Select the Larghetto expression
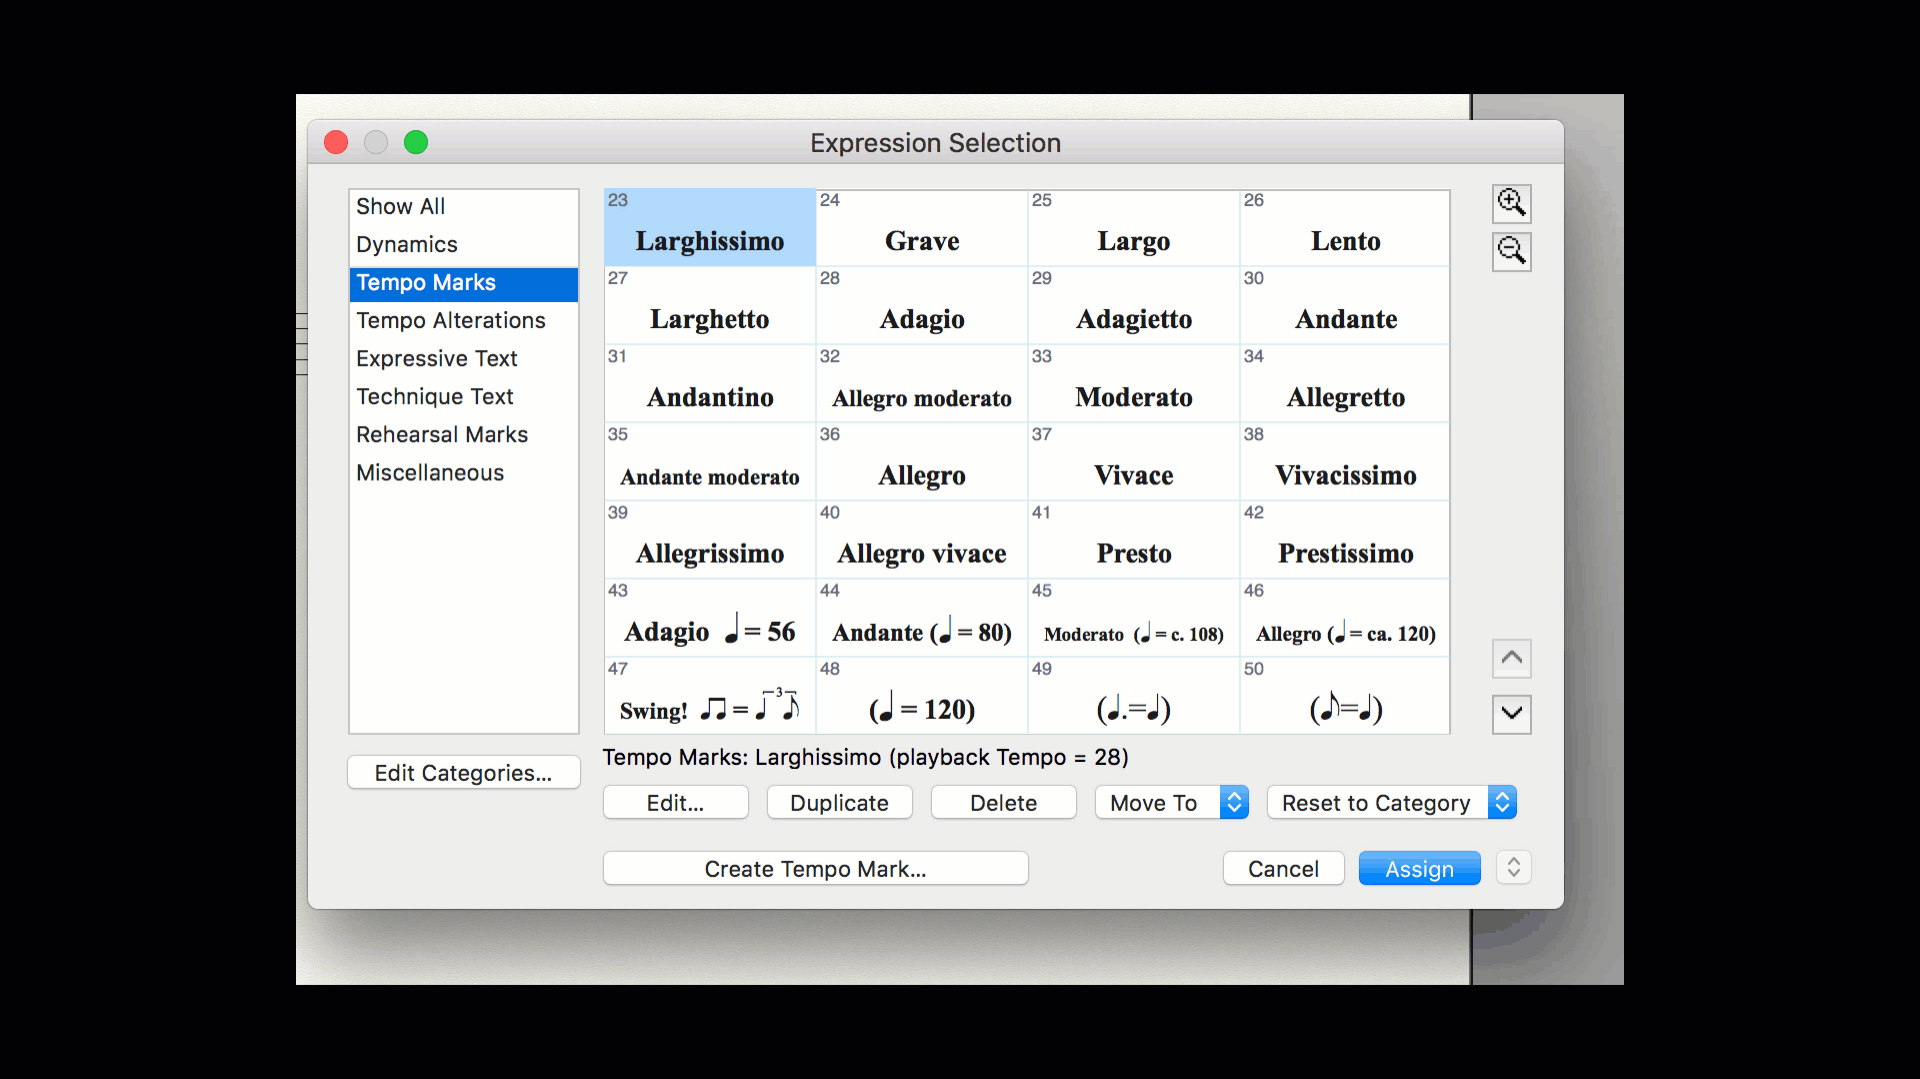The height and width of the screenshot is (1079, 1920). [710, 306]
